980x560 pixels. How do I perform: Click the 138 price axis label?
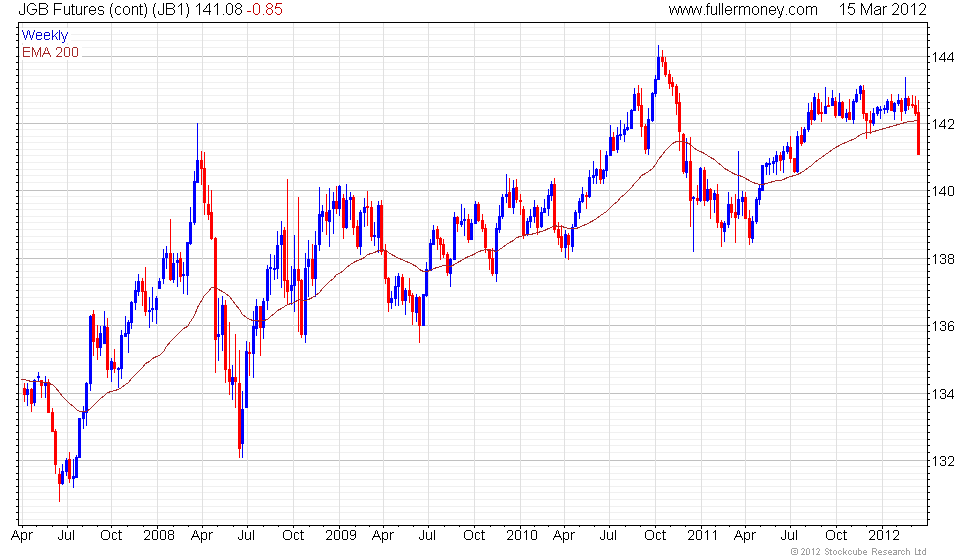click(942, 259)
